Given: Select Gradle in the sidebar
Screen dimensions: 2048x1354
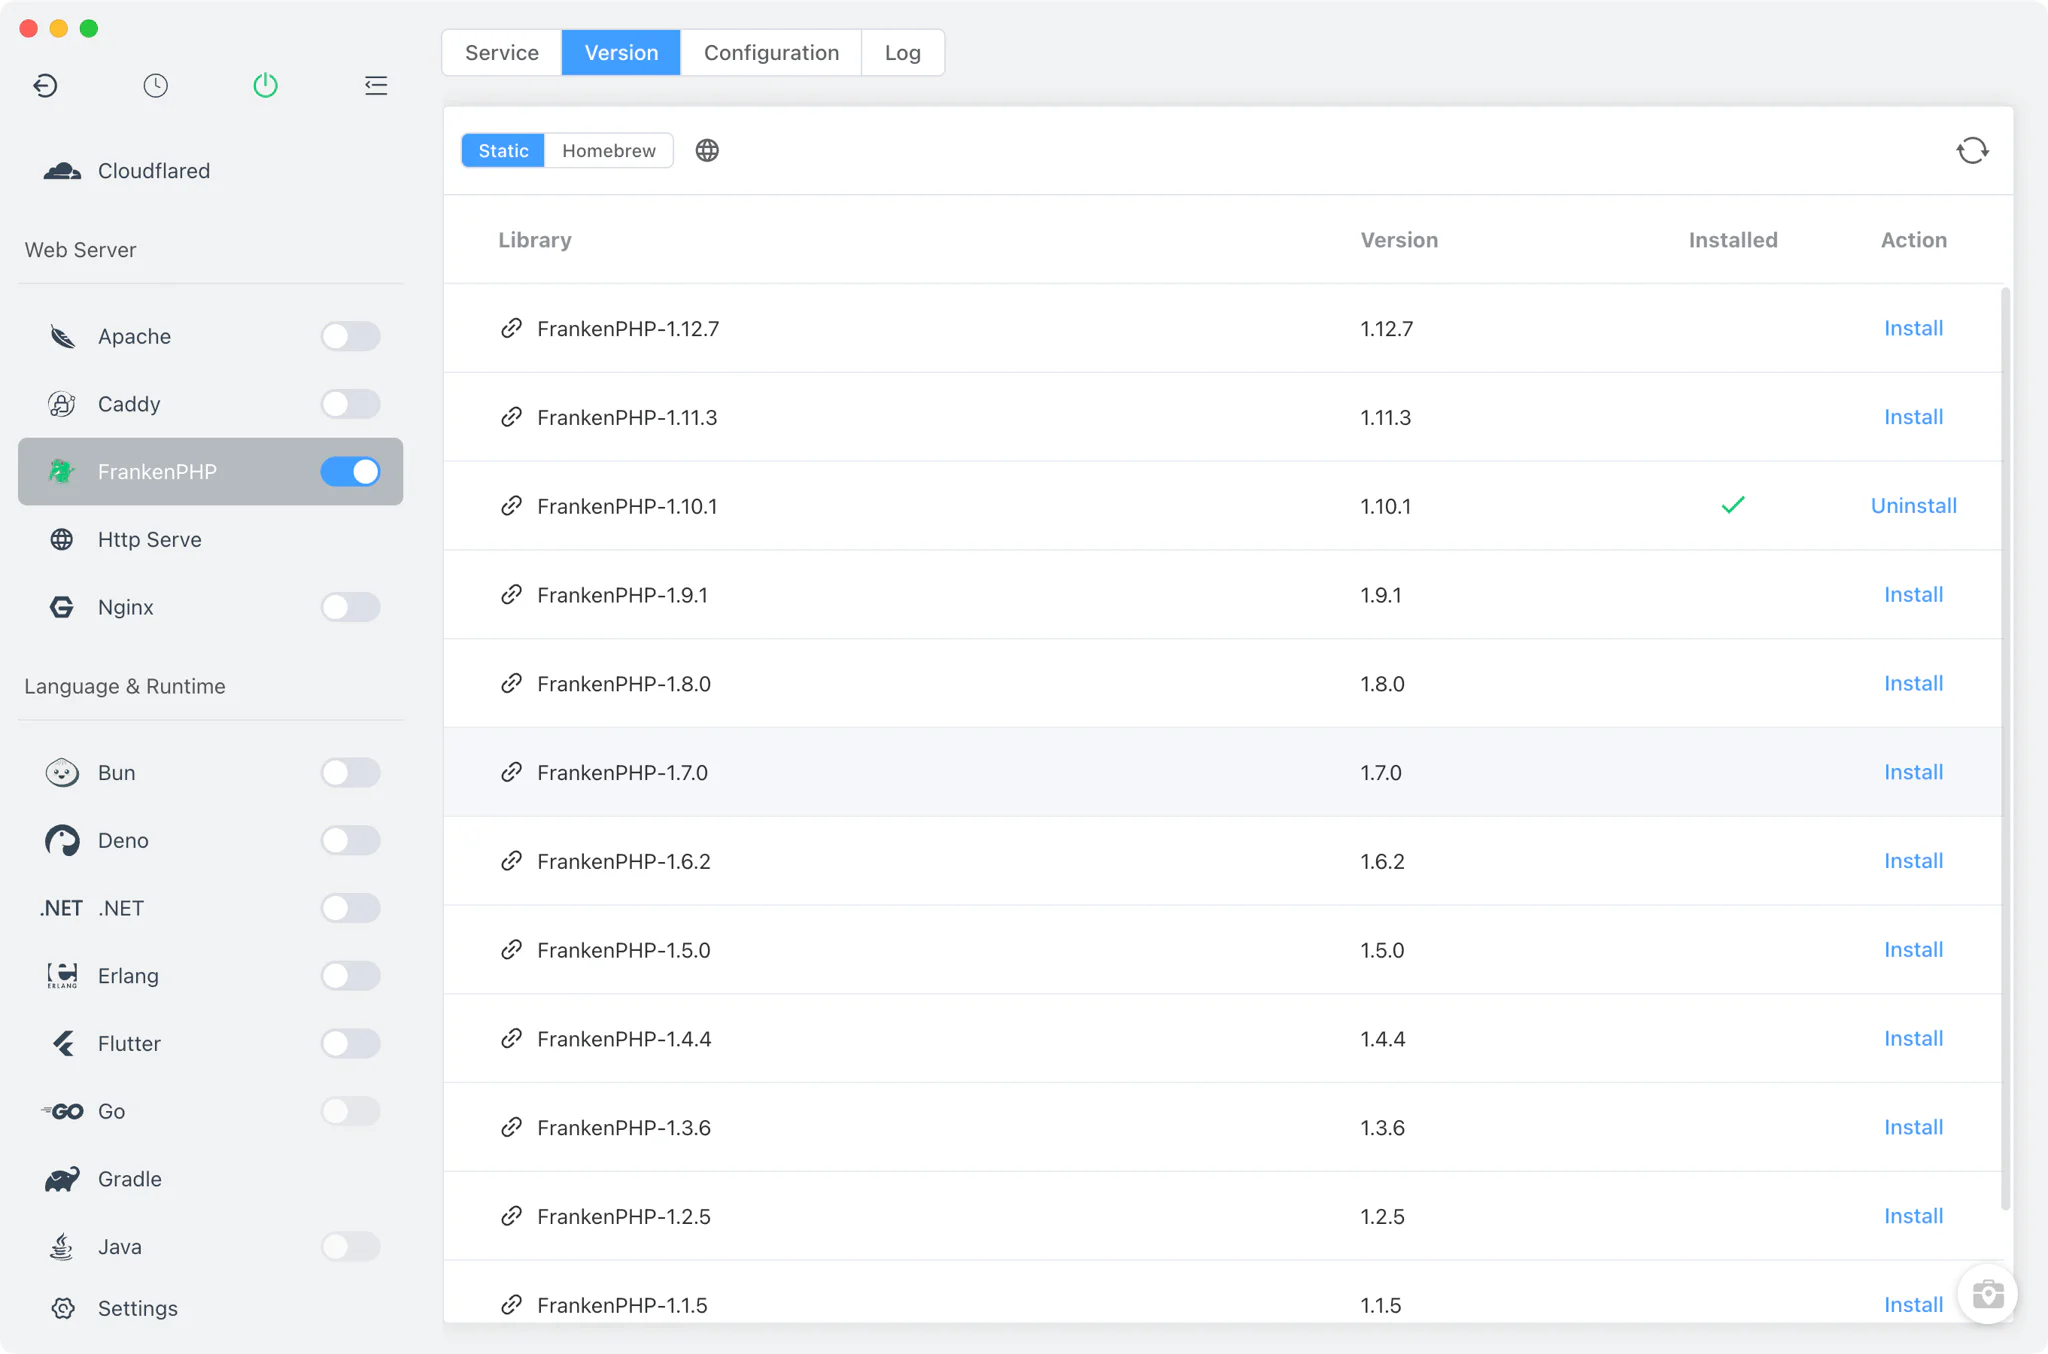Looking at the screenshot, I should coord(210,1179).
